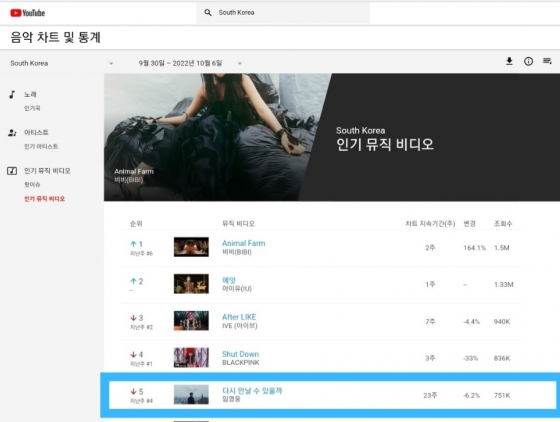The image size is (560, 422).
Task: Click the music note songs icon
Action: pyautogui.click(x=12, y=95)
